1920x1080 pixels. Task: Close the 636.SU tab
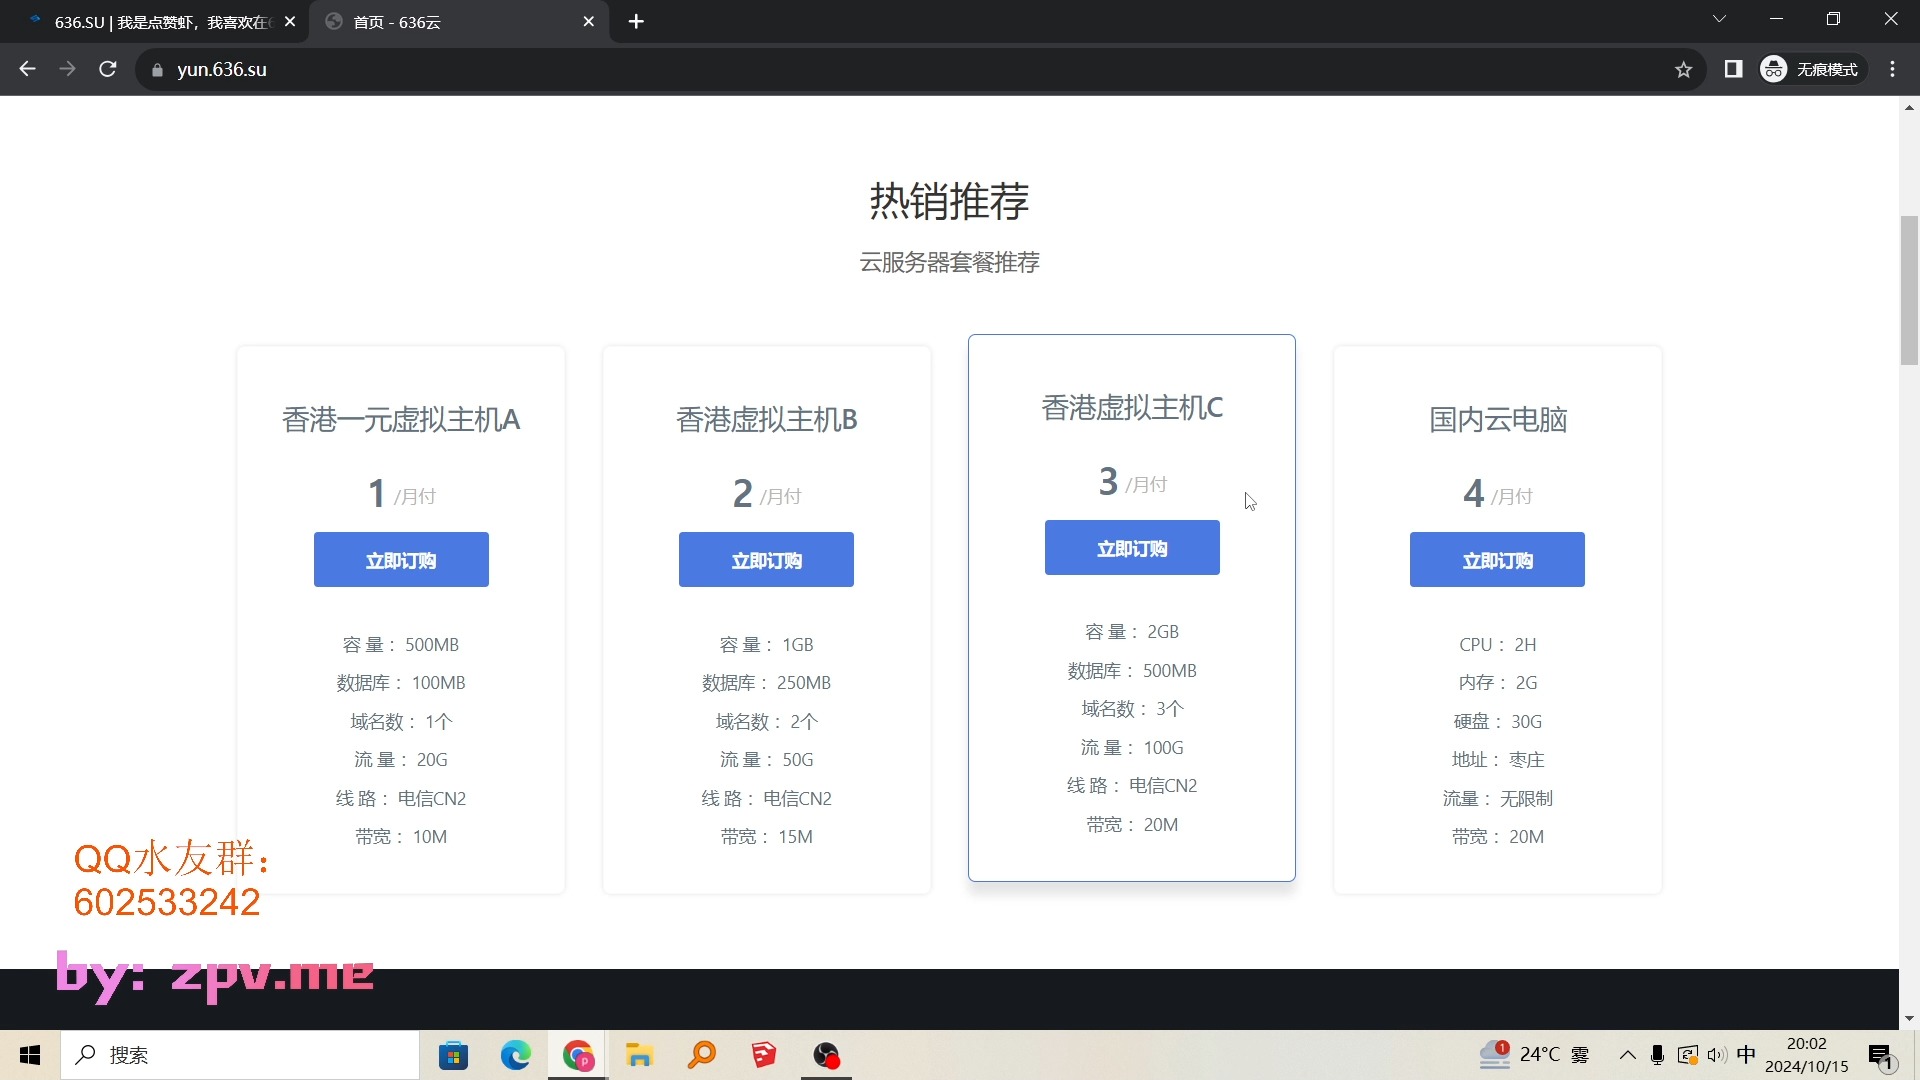point(290,21)
